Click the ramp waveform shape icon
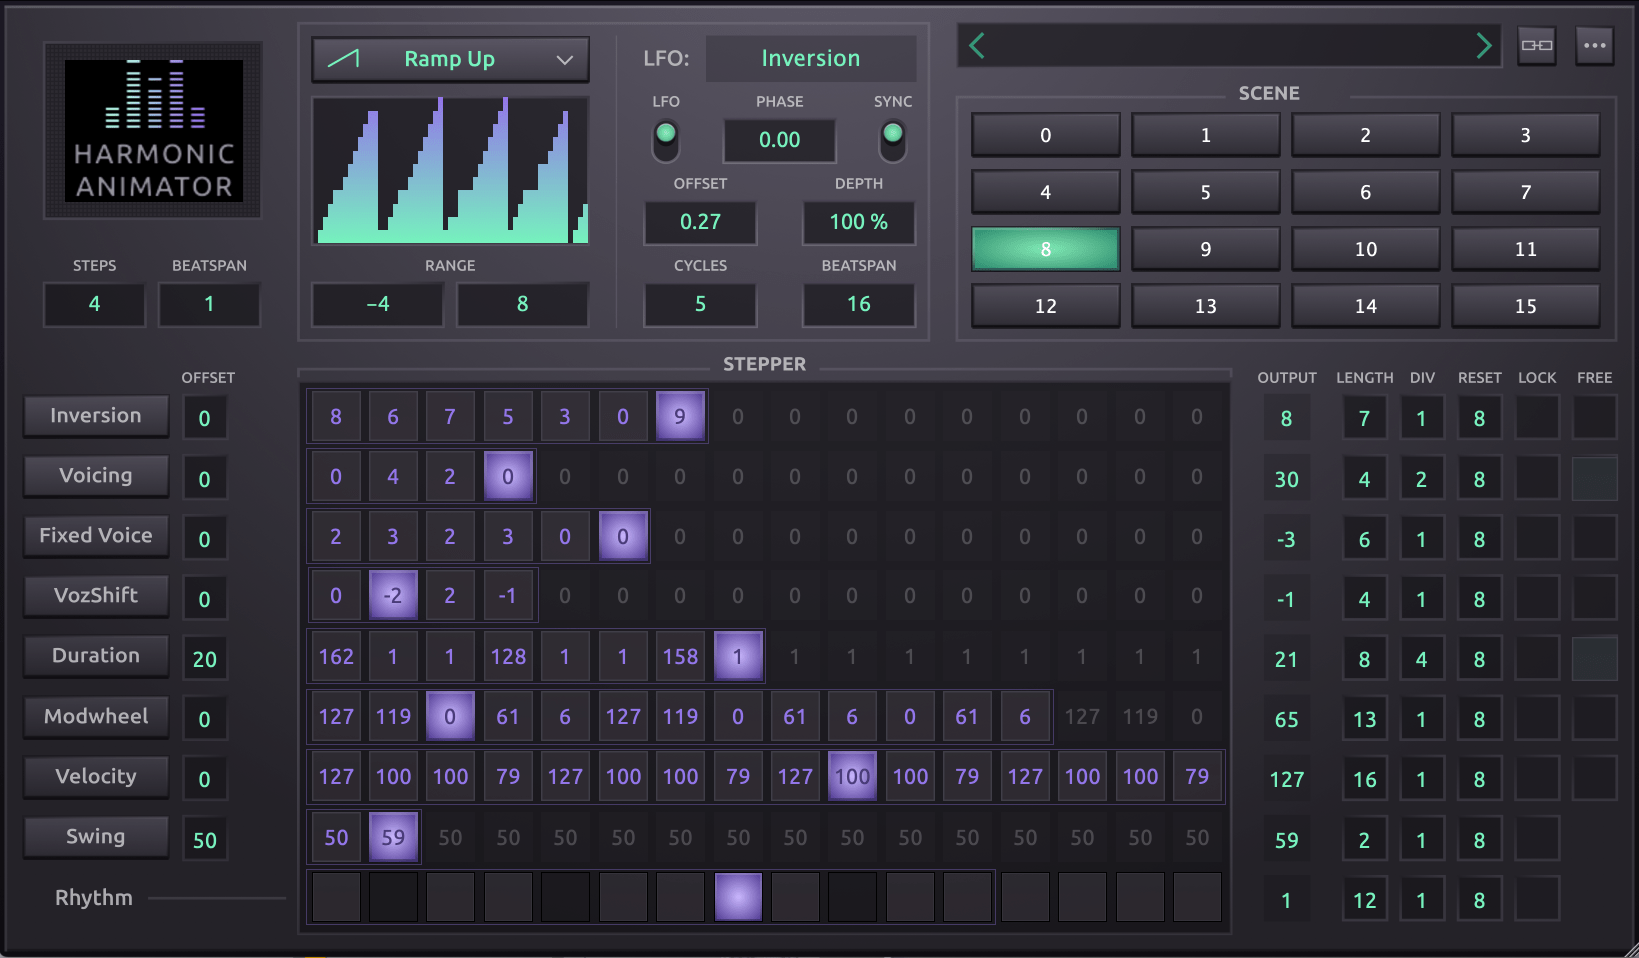The height and width of the screenshot is (958, 1639). (x=343, y=59)
